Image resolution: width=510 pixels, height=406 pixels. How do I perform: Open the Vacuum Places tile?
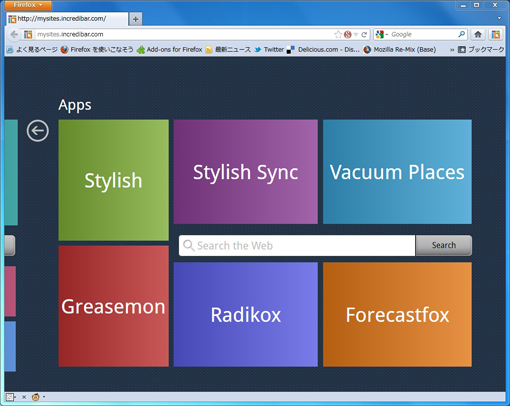pyautogui.click(x=397, y=172)
